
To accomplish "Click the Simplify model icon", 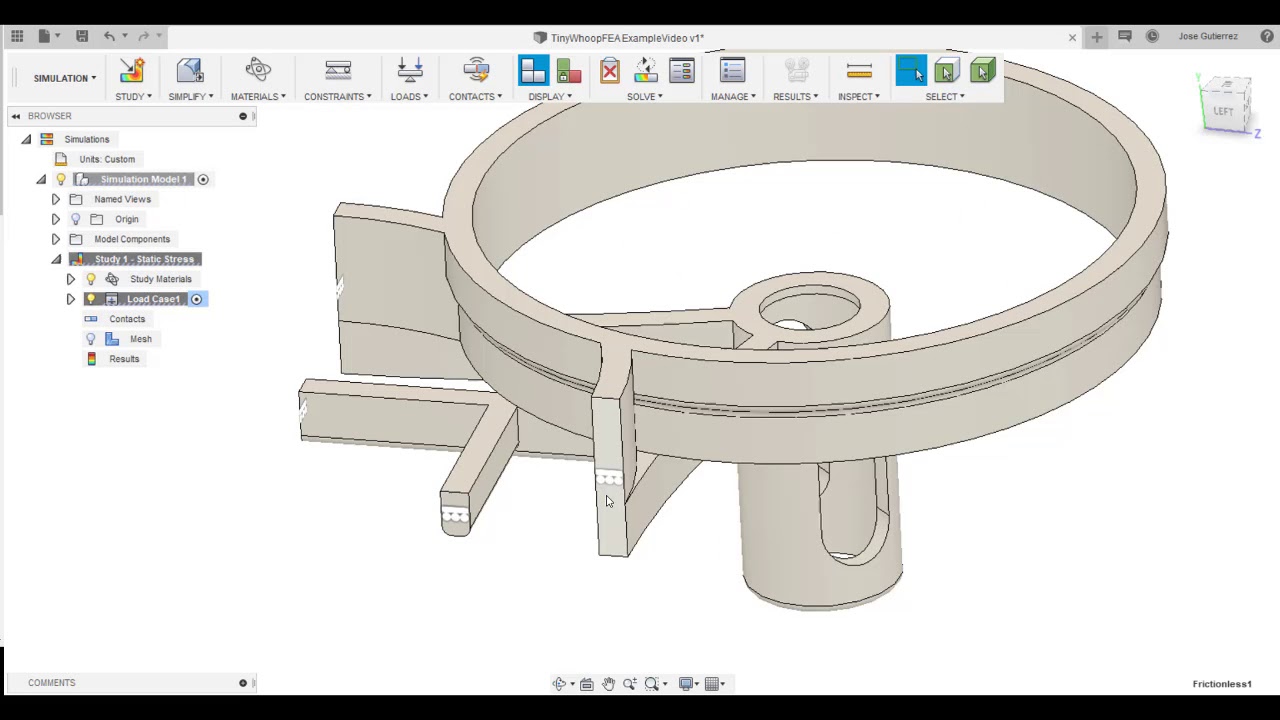I will [190, 70].
